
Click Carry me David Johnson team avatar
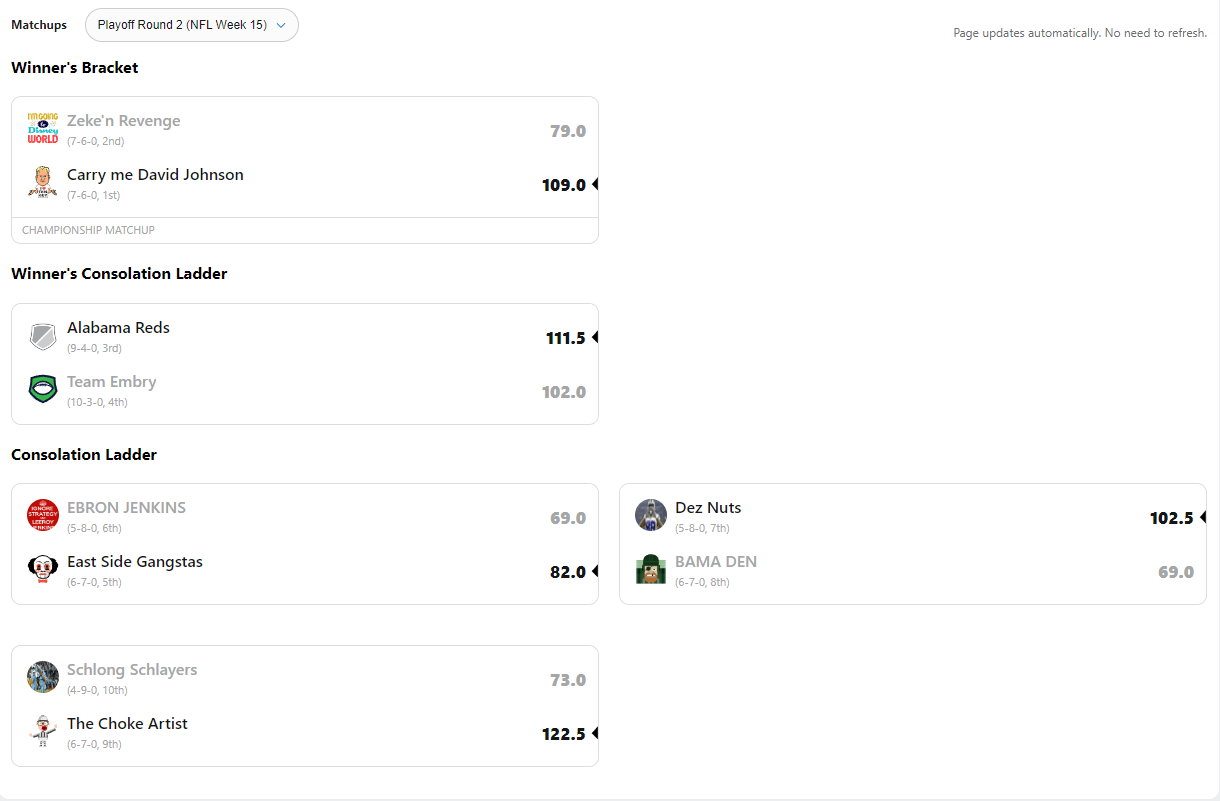coord(43,183)
